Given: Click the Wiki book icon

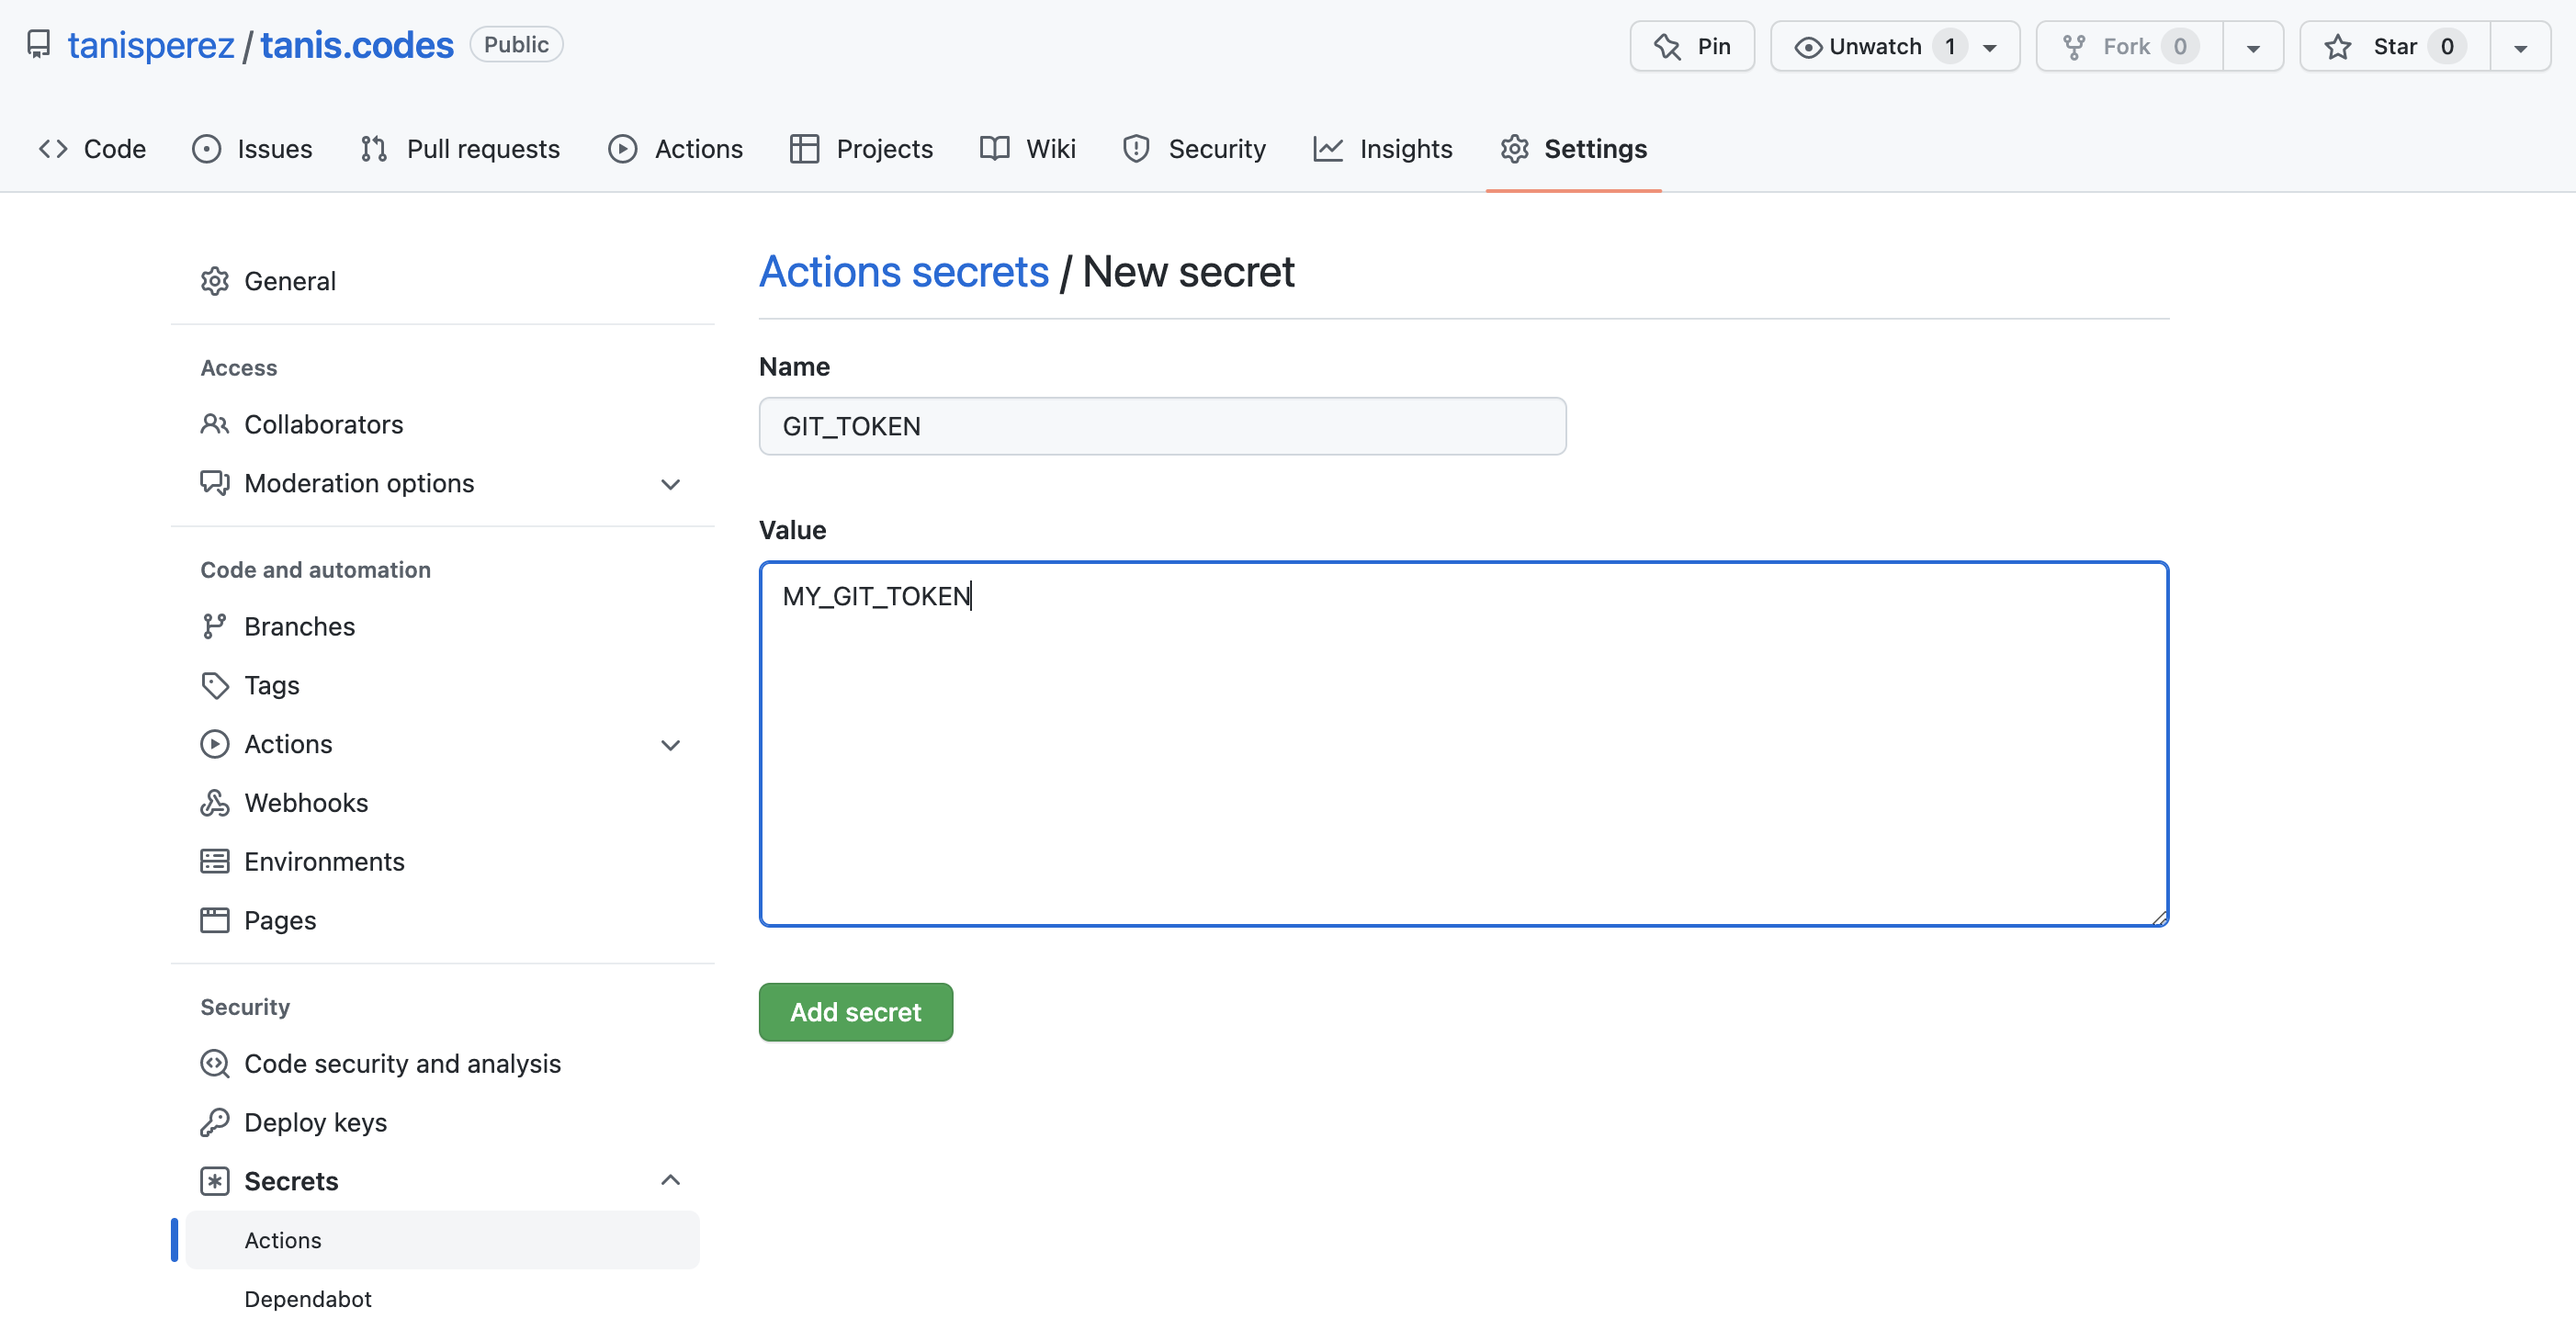Looking at the screenshot, I should [993, 148].
